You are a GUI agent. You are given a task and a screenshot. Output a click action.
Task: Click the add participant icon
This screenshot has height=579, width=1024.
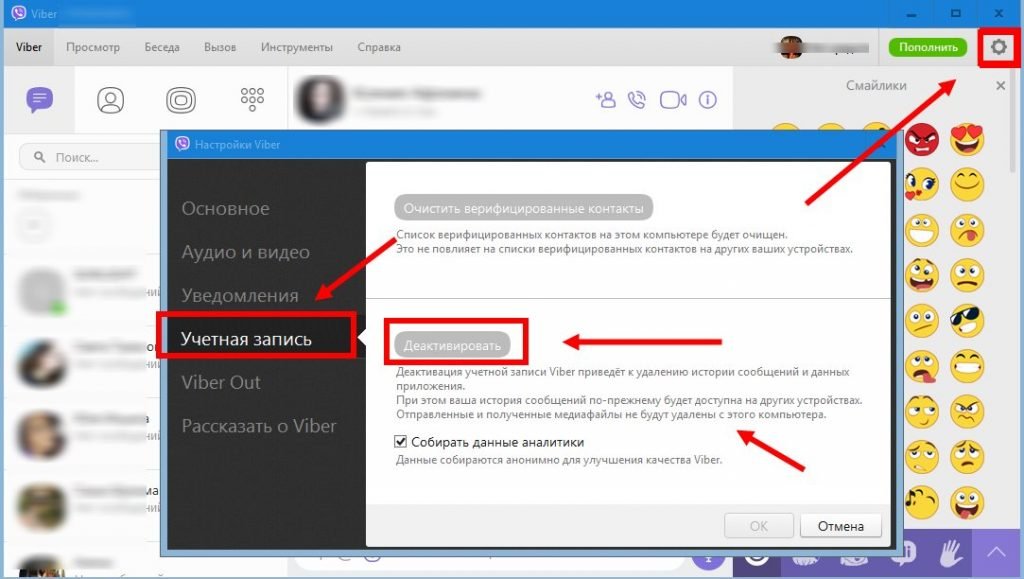pos(605,99)
